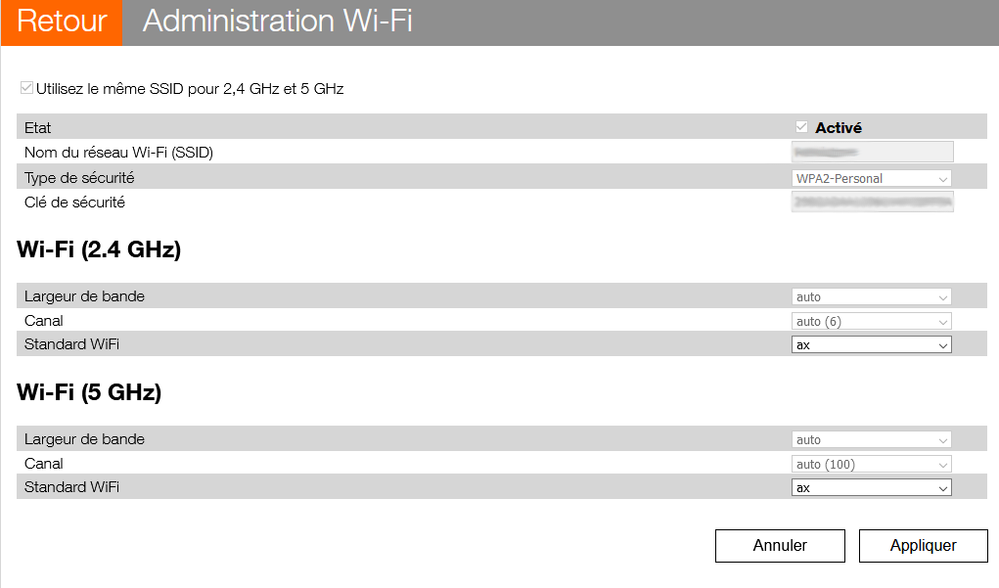Image resolution: width=999 pixels, height=588 pixels.
Task: Click the Standard WiFi label in the 5 GHz table
Action: coord(71,487)
